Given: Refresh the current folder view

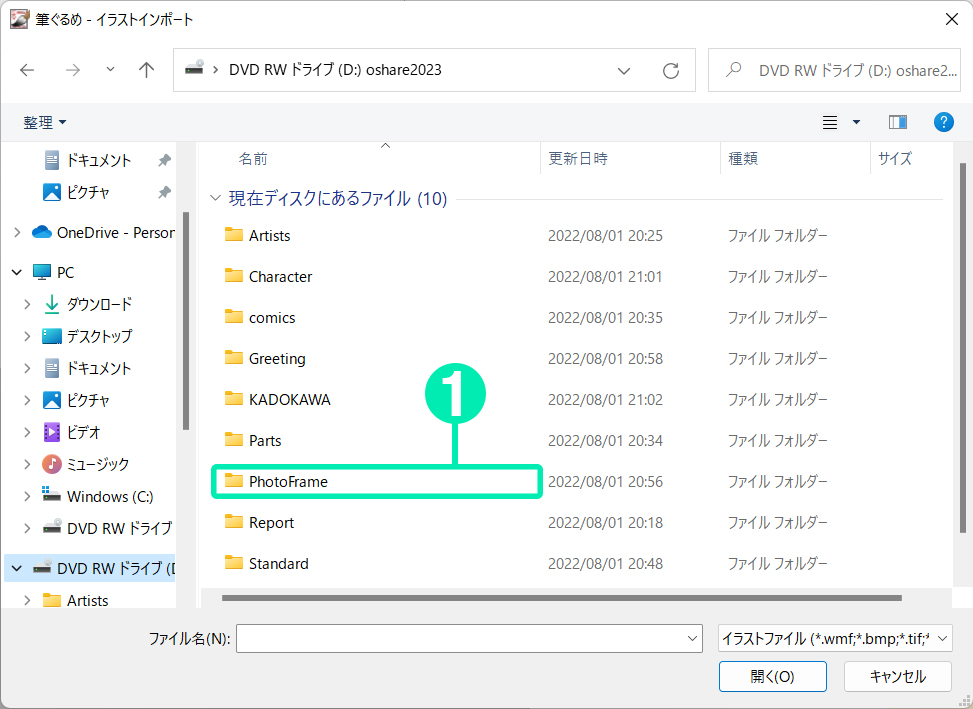Looking at the screenshot, I should tap(671, 71).
